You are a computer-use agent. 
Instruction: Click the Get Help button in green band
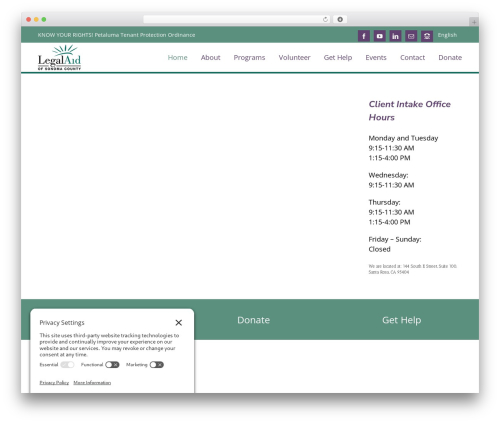point(401,320)
